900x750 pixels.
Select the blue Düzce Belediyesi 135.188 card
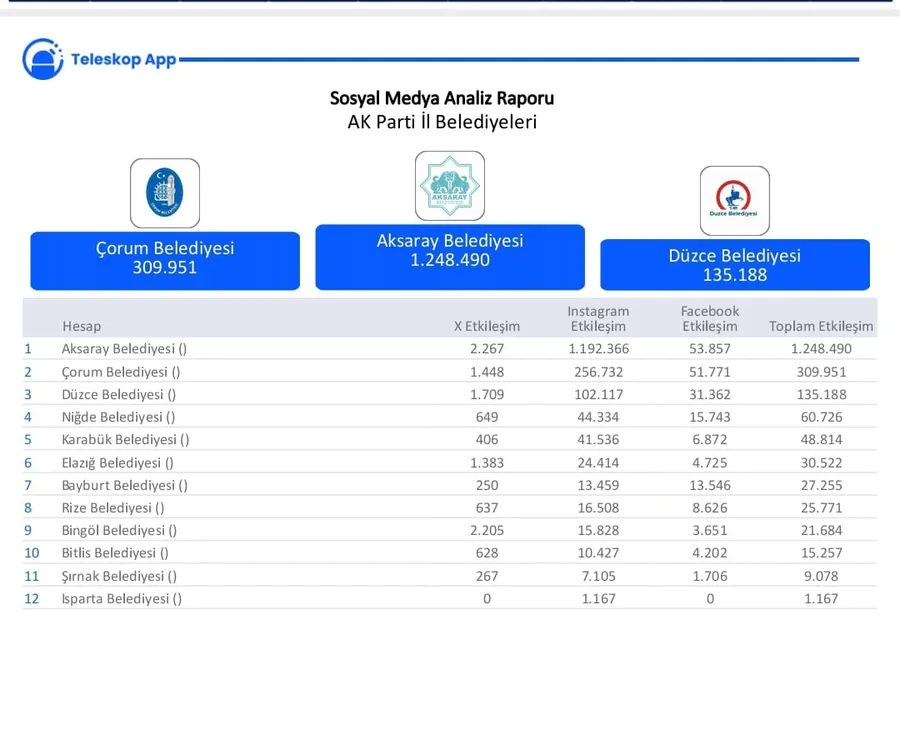(734, 266)
